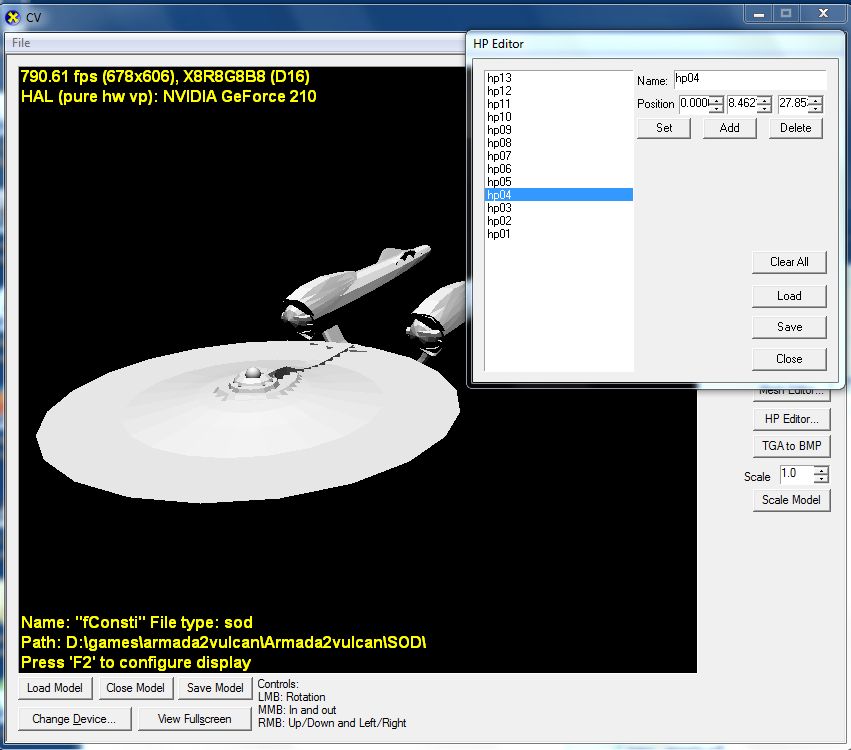
Task: Open HP Editor from the side panel
Action: 791,419
